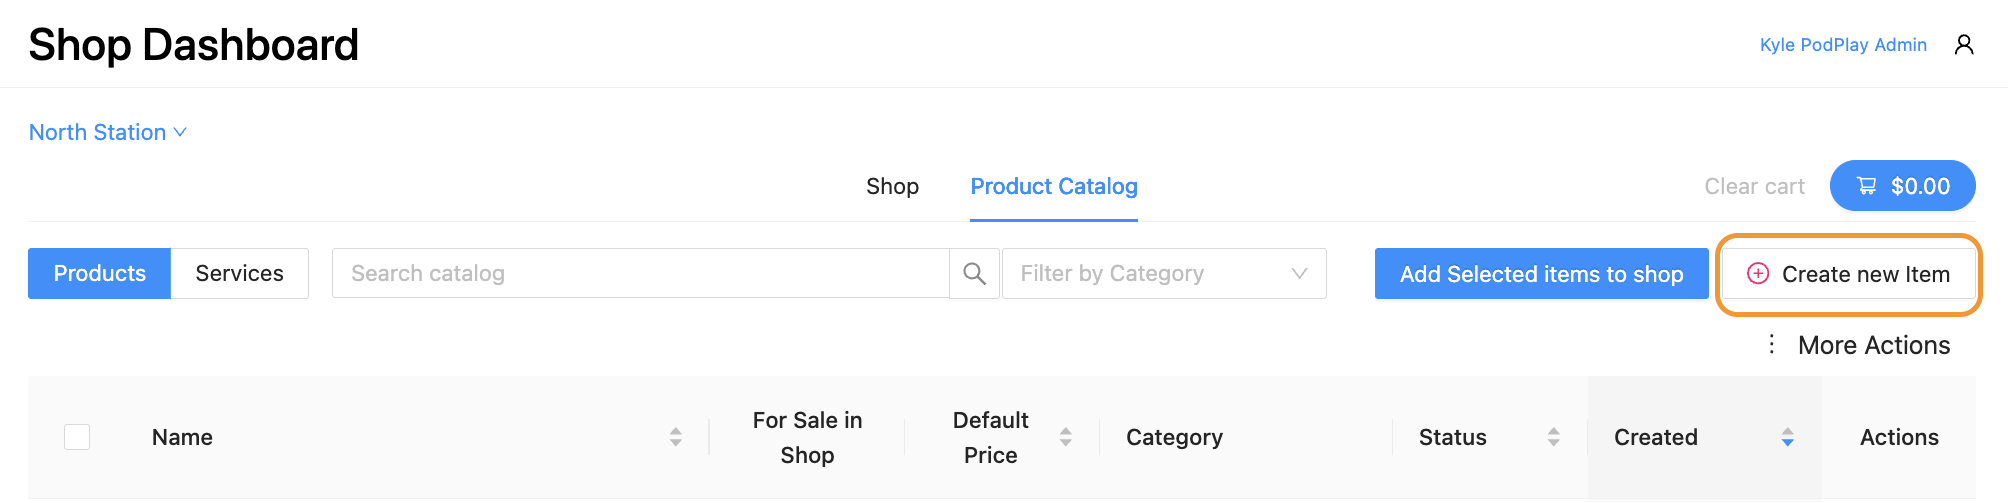Open the Kyle PodPlay Admin link
The image size is (2008, 502).
[x=1843, y=45]
